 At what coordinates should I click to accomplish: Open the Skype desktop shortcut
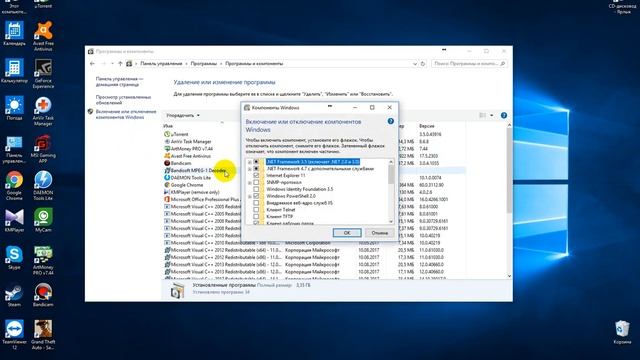coord(14,258)
